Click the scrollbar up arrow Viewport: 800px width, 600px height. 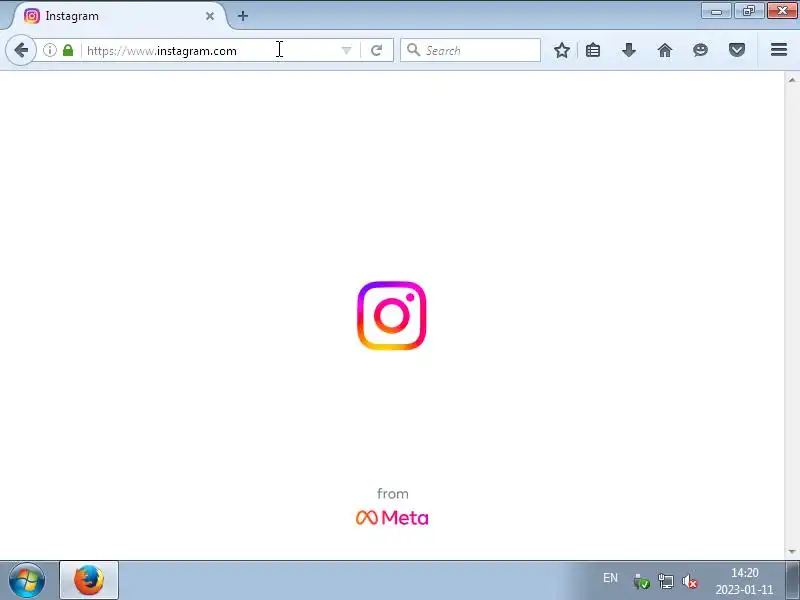pos(792,79)
